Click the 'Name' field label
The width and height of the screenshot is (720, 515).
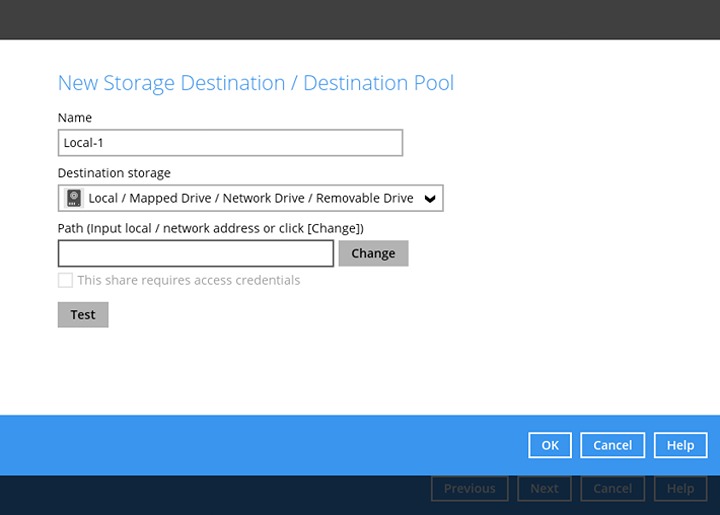point(75,118)
